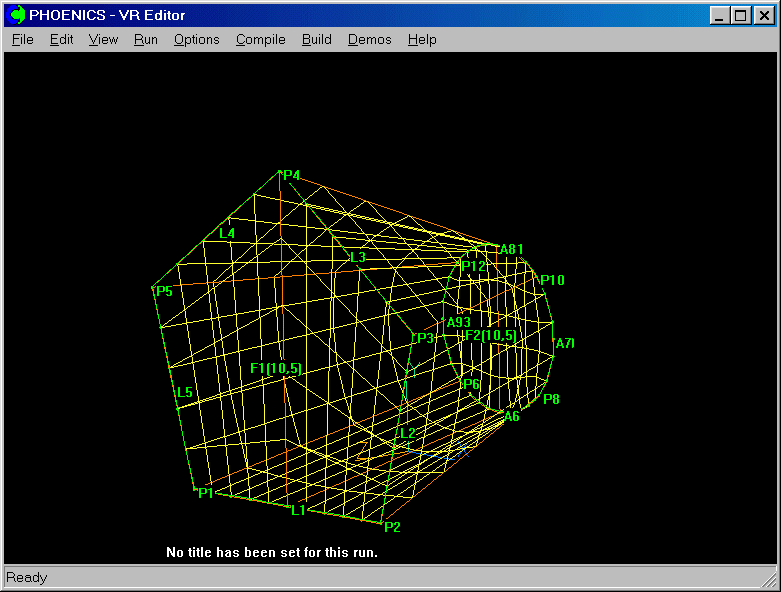Open the Demos menu
Image resolution: width=781 pixels, height=592 pixels.
[369, 40]
